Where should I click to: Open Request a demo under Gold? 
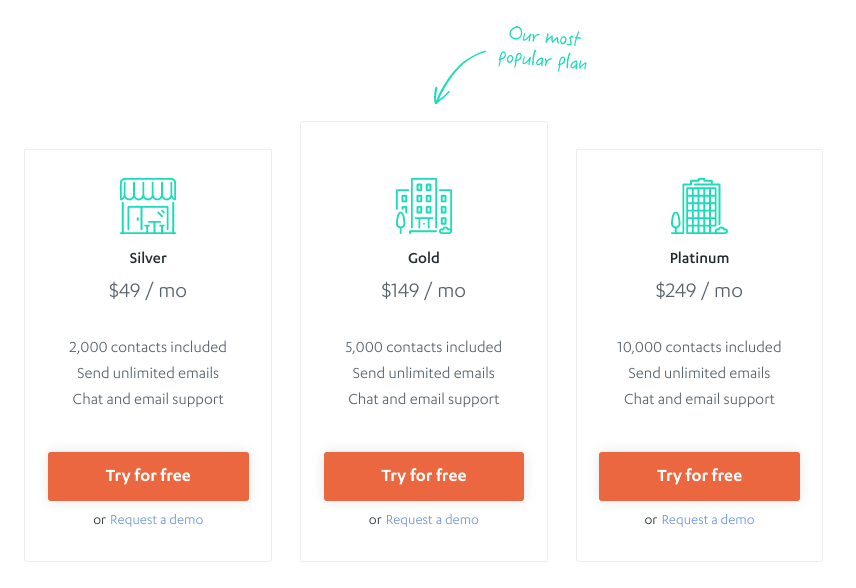pyautogui.click(x=432, y=520)
